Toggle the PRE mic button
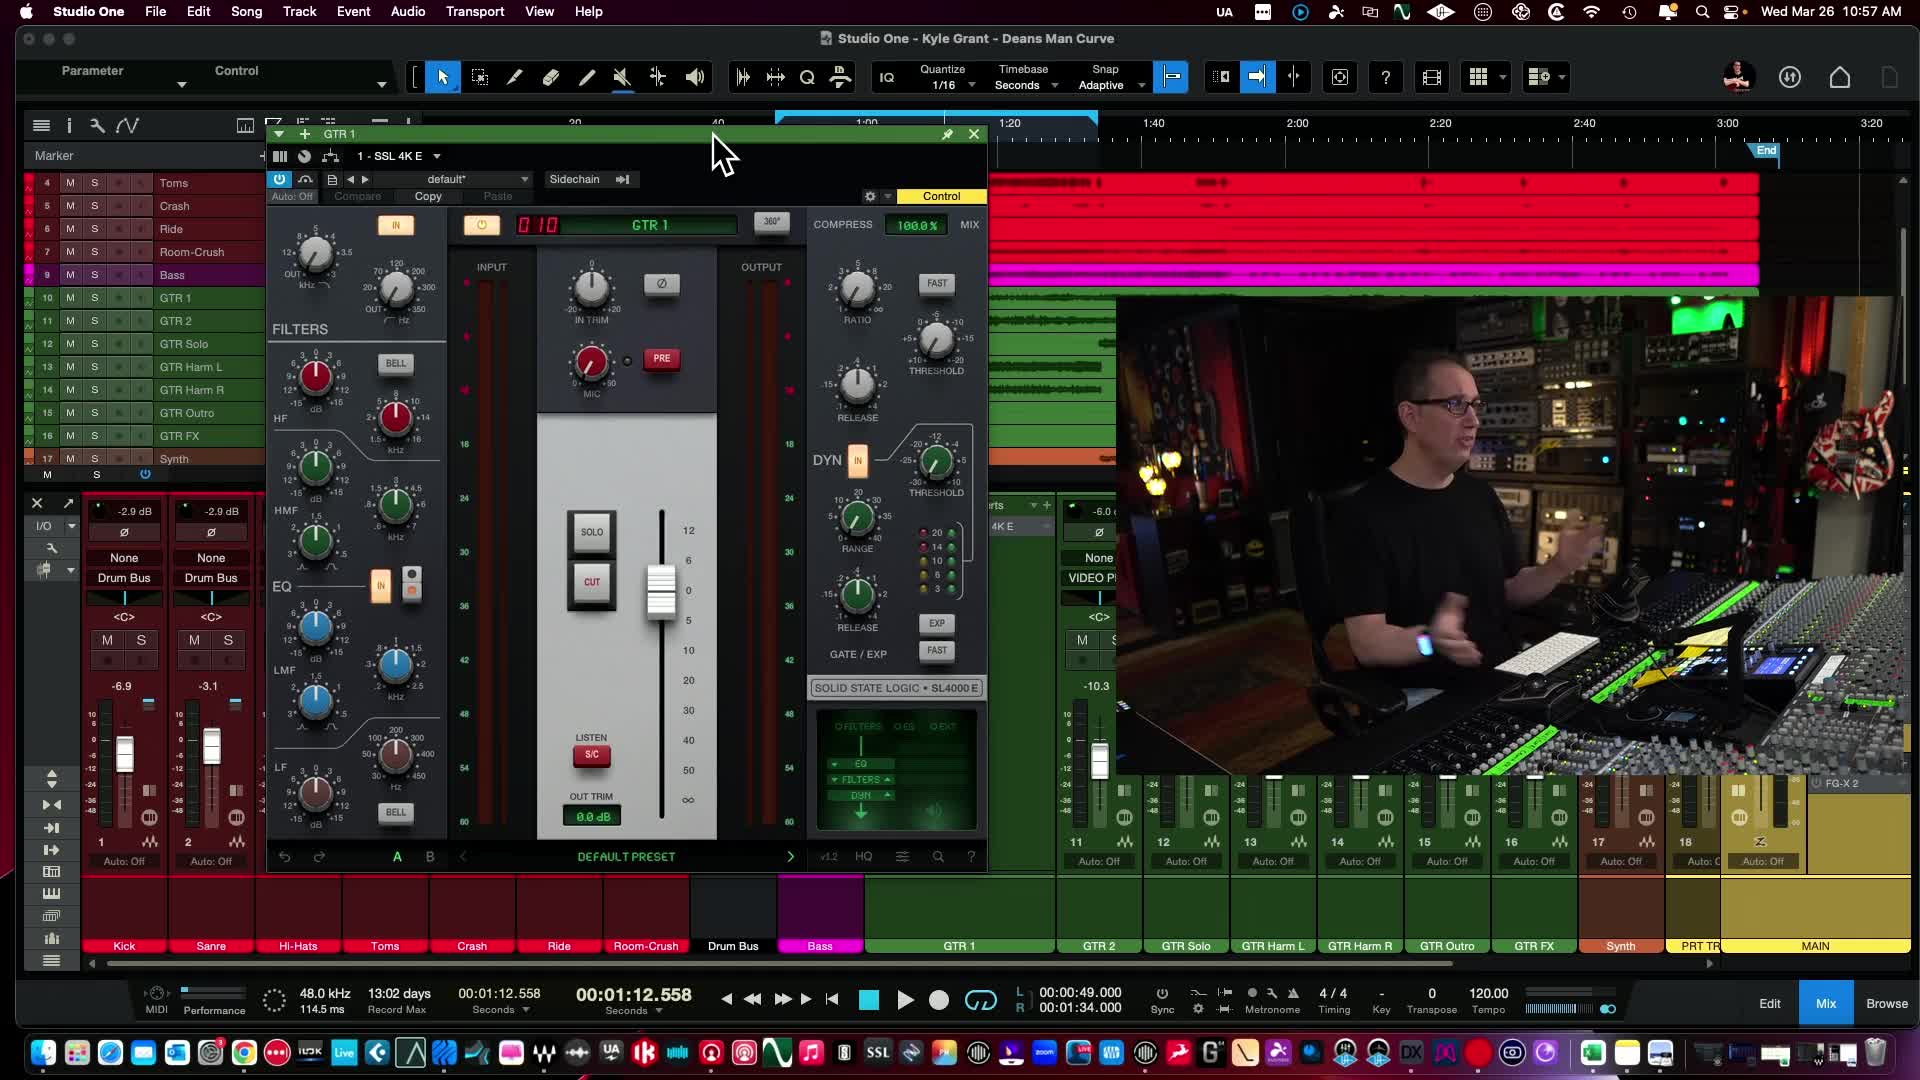 [661, 359]
